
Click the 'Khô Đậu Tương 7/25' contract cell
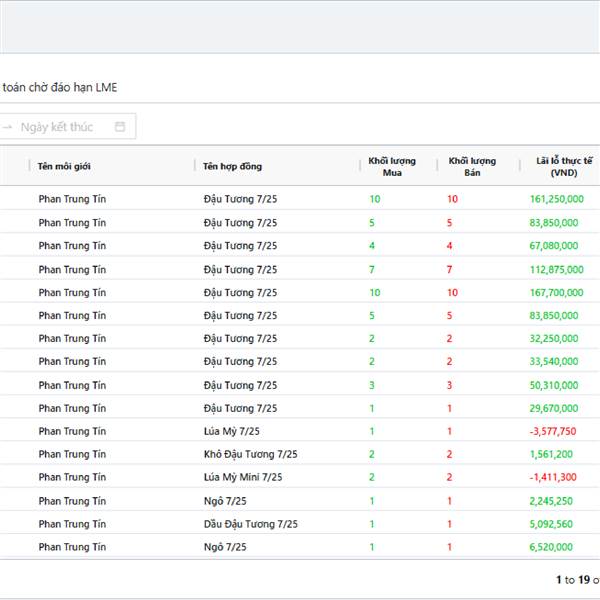pos(250,454)
